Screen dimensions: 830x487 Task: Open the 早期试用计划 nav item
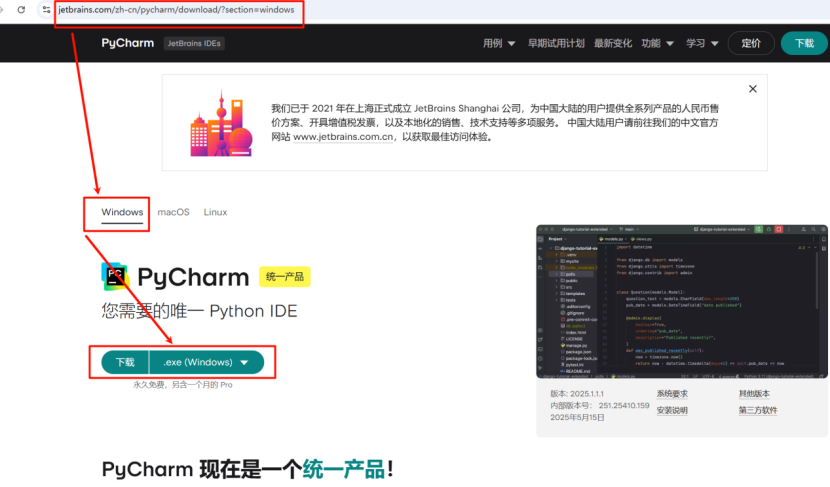pyautogui.click(x=556, y=43)
